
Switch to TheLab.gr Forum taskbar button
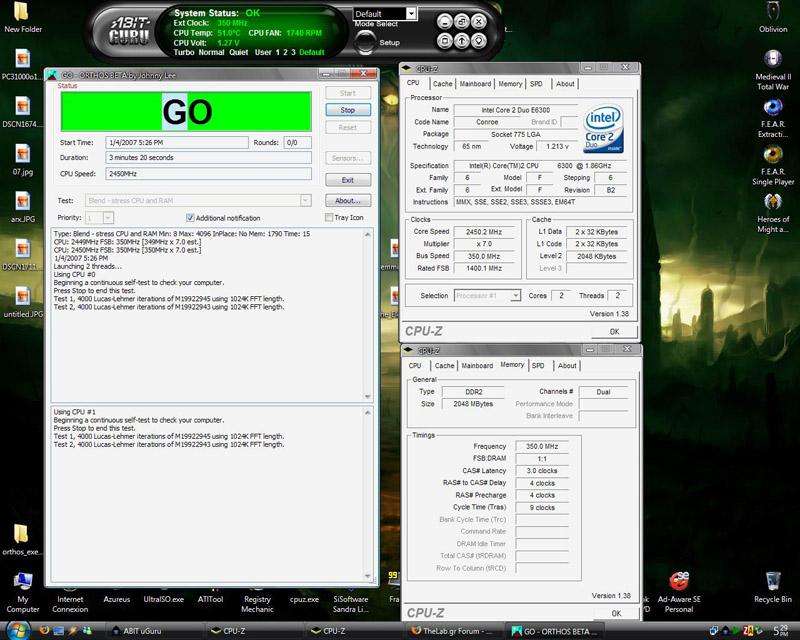(453, 631)
